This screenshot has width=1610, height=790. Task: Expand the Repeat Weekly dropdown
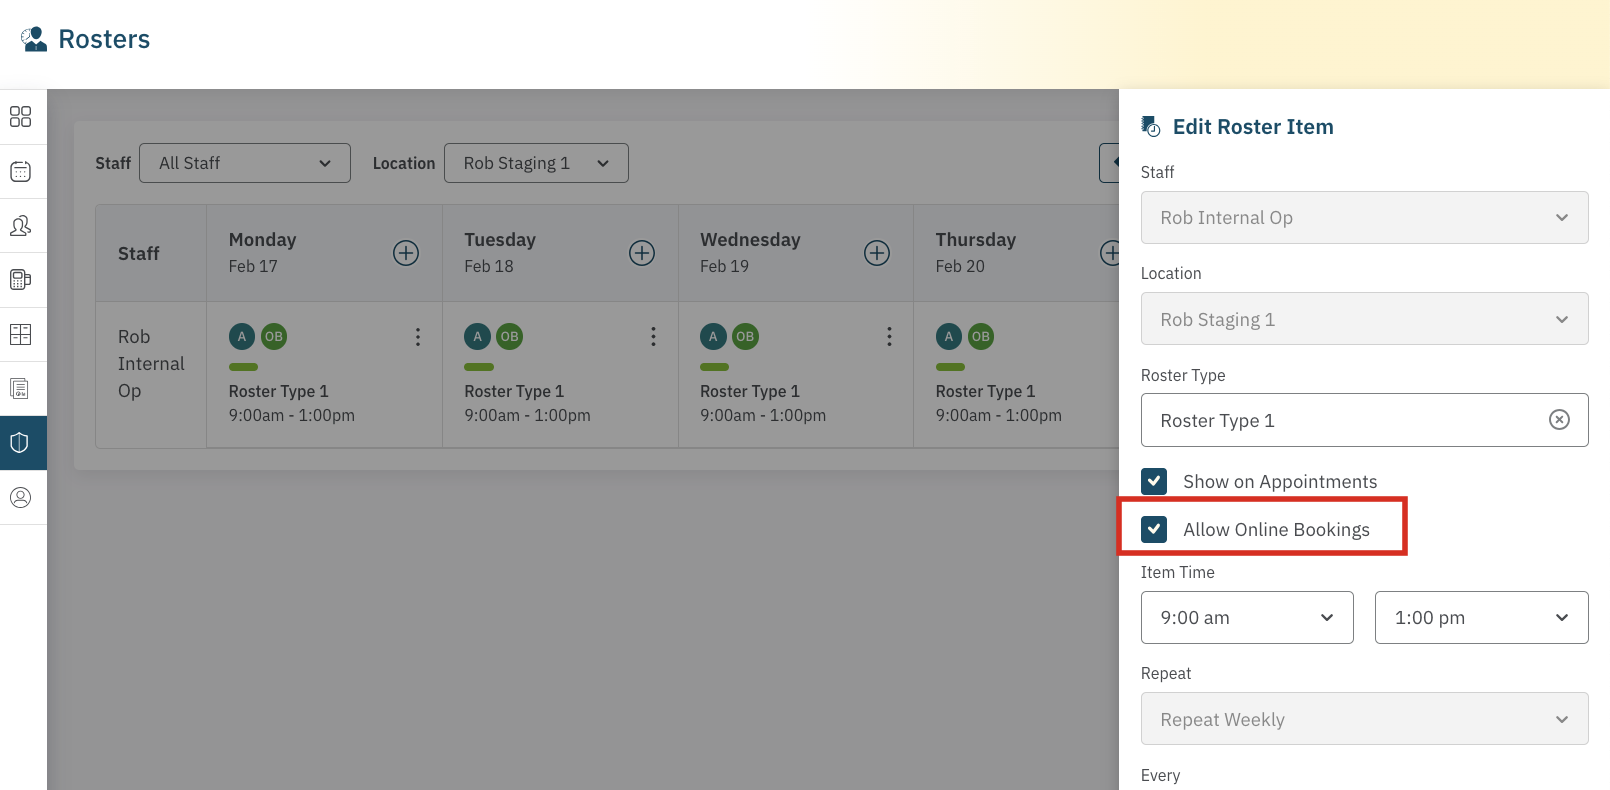[x=1364, y=719]
